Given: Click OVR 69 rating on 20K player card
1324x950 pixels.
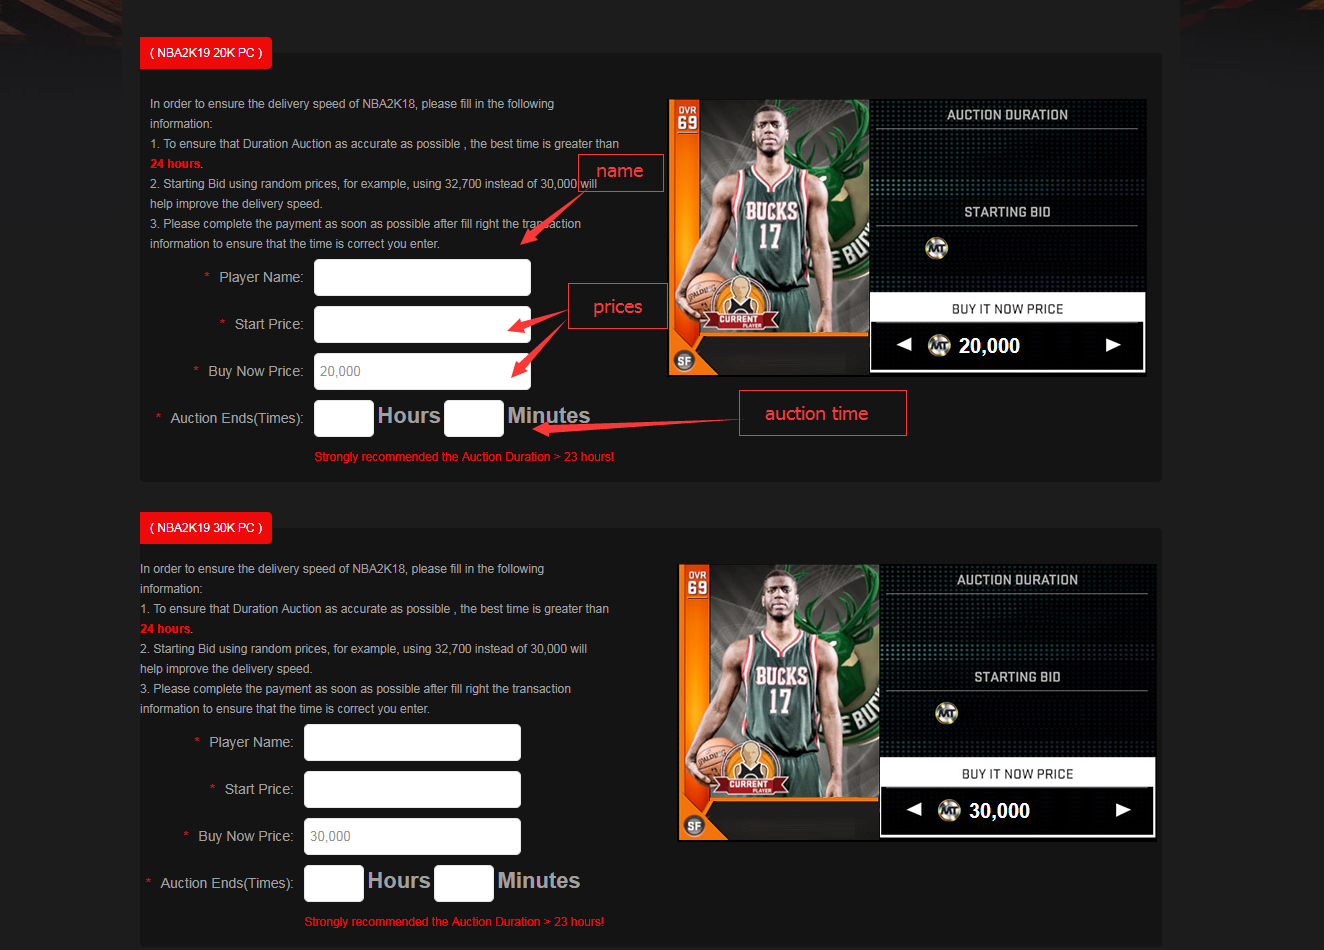Looking at the screenshot, I should coord(687,118).
